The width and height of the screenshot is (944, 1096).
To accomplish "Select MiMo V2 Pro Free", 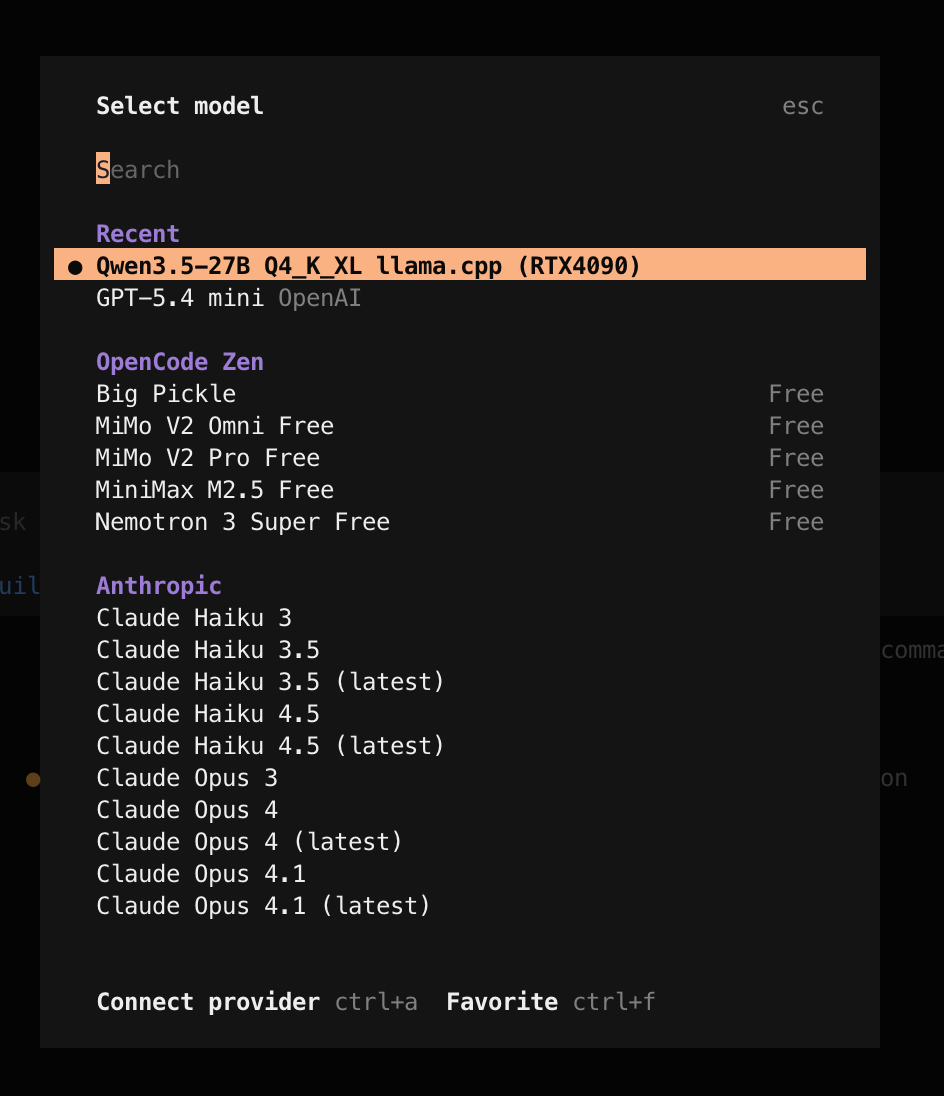I will pyautogui.click(x=208, y=458).
